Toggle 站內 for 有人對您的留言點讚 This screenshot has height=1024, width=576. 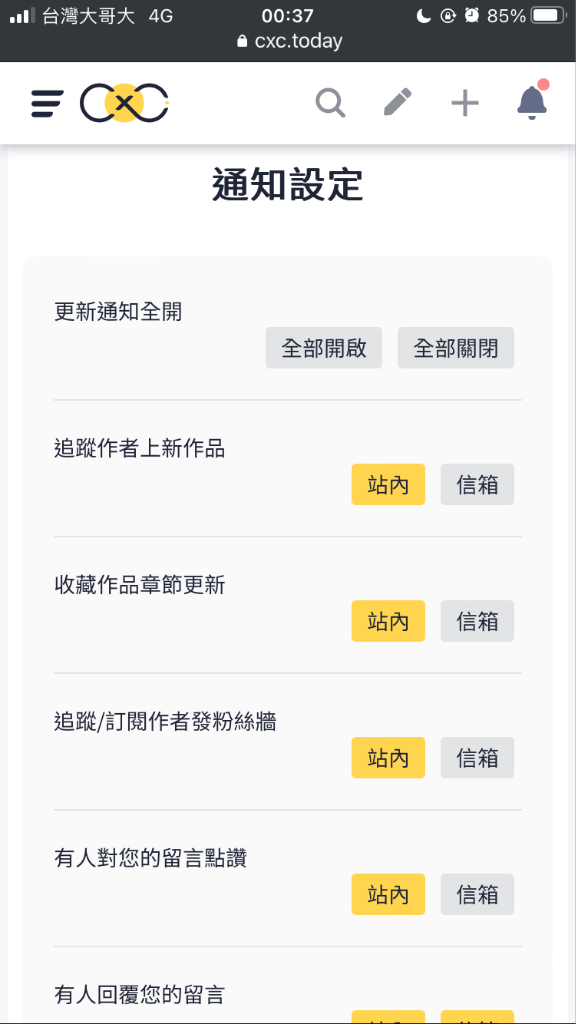coord(388,894)
